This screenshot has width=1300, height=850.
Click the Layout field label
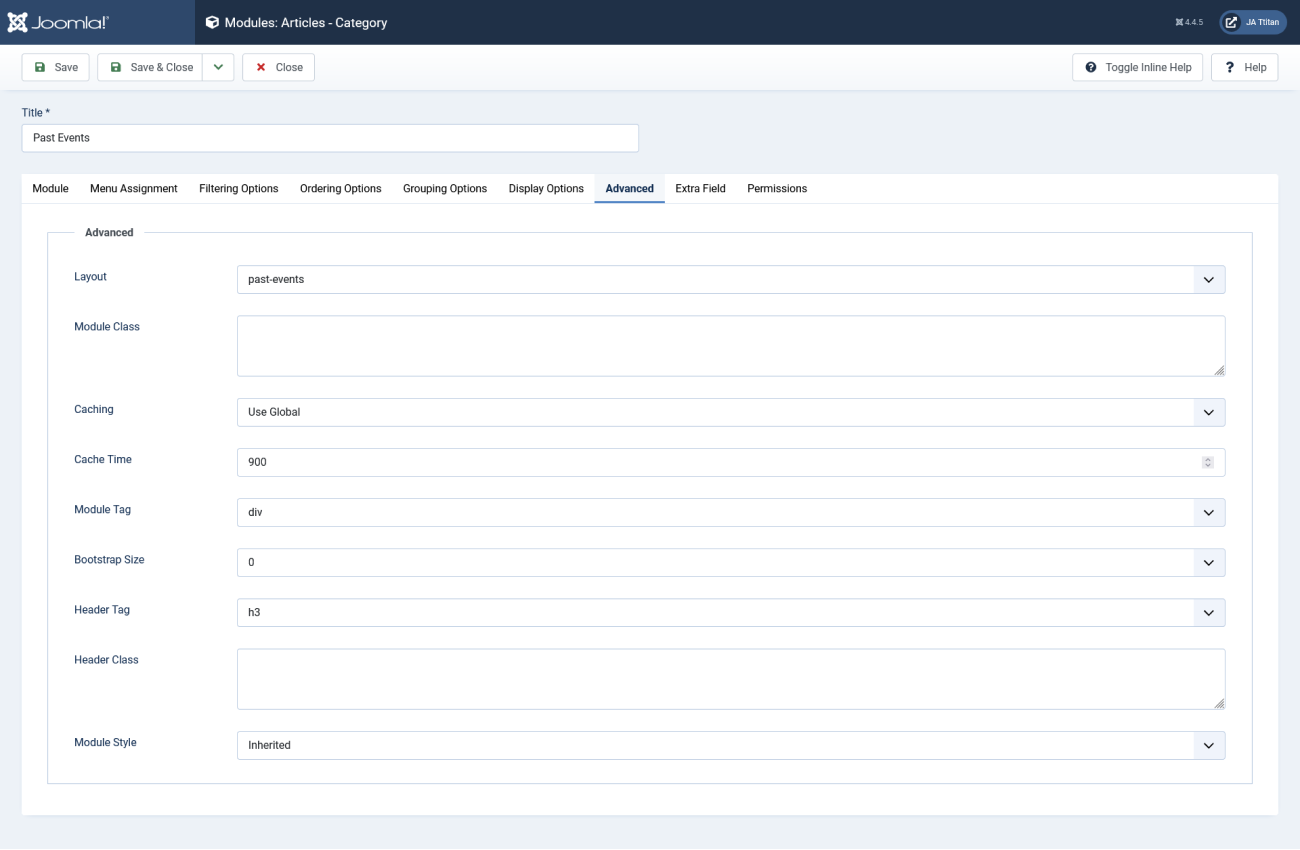[x=90, y=276]
